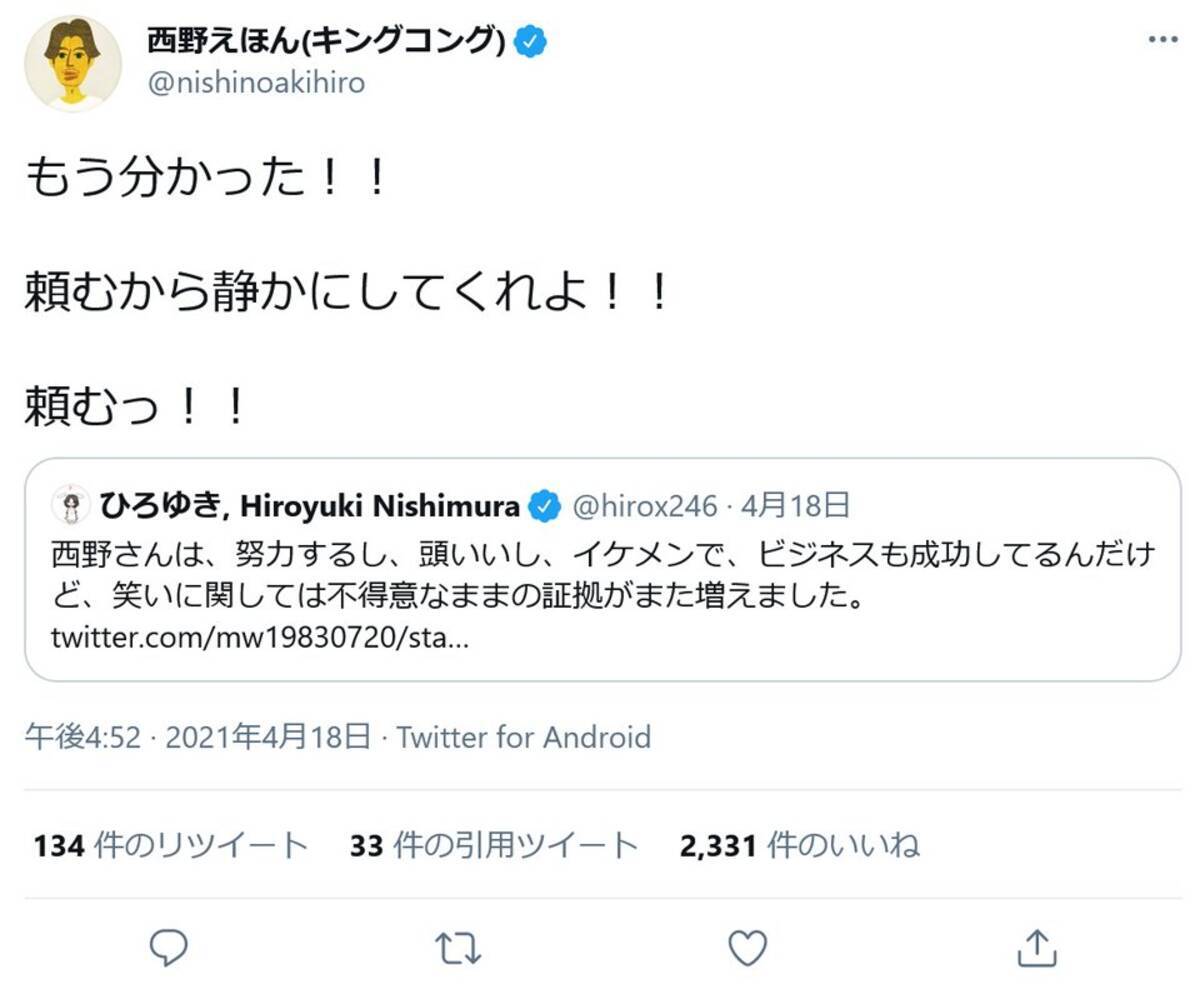
Task: Click the Twitter for Android source label
Action: [523, 738]
